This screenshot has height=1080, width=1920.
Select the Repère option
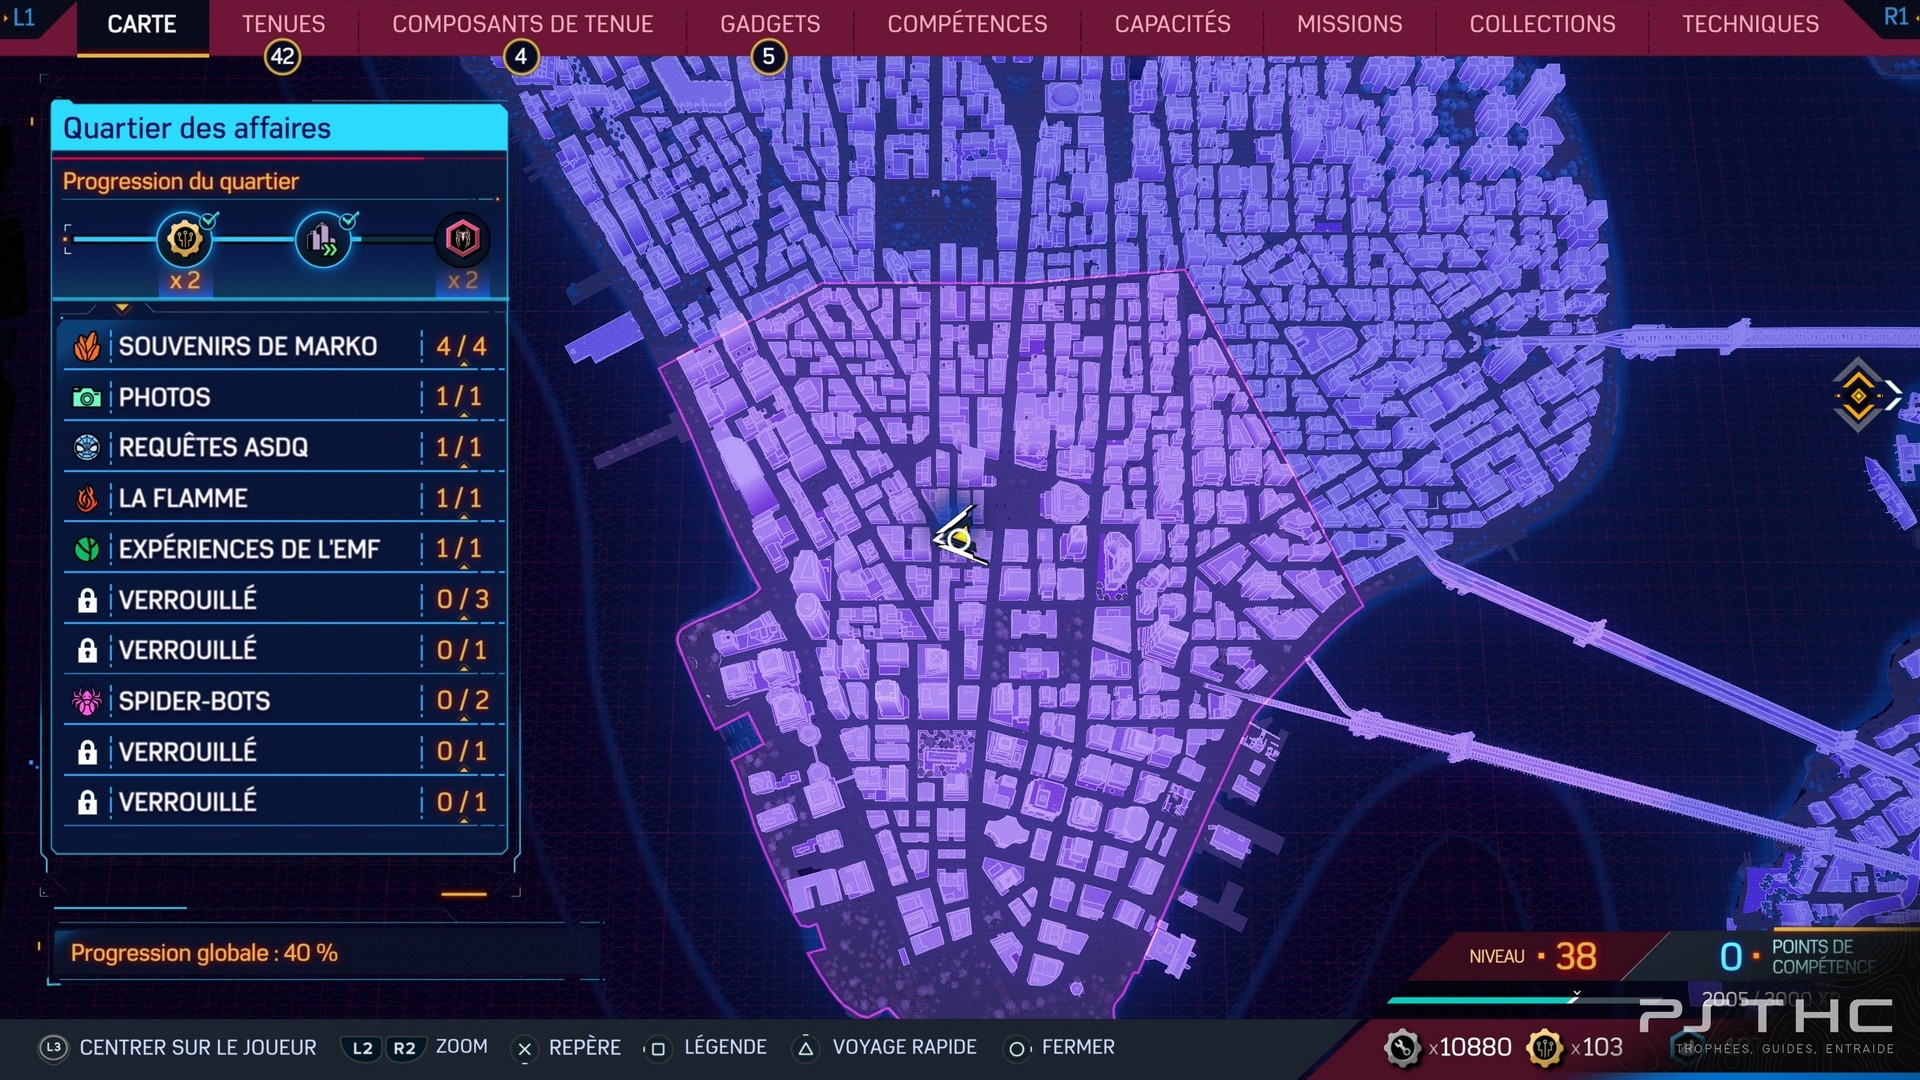pos(585,1047)
